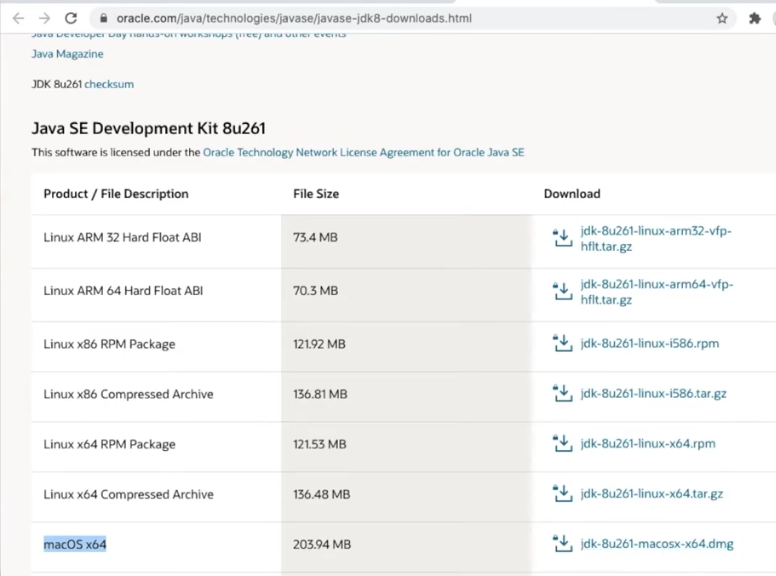This screenshot has height=576, width=776.
Task: Click download icon for Linux x86 RPM
Action: tap(561, 343)
